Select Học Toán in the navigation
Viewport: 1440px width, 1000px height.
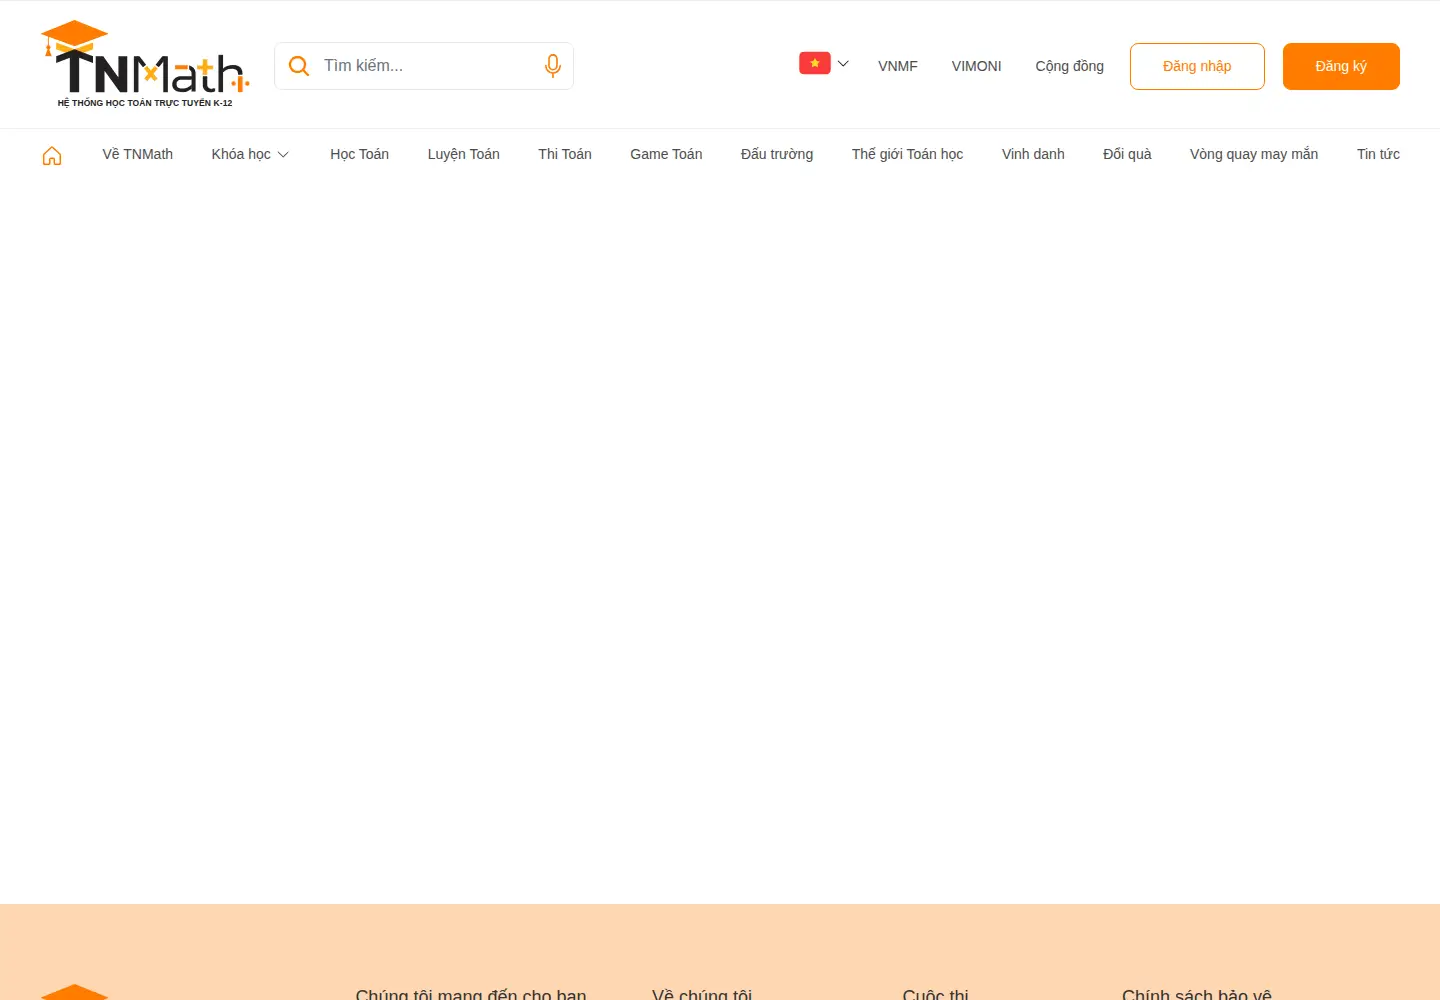click(x=359, y=154)
